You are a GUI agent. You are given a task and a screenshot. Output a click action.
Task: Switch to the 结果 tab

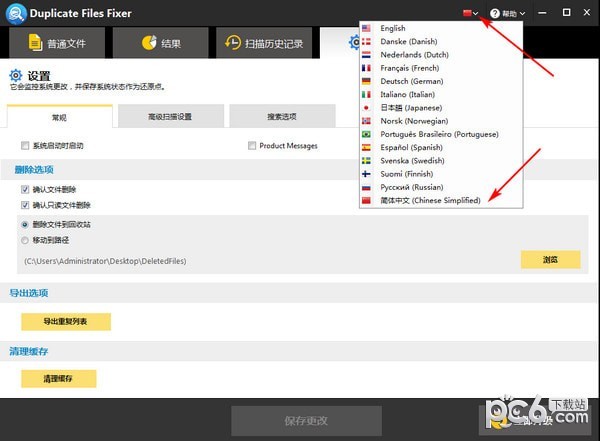(x=160, y=43)
